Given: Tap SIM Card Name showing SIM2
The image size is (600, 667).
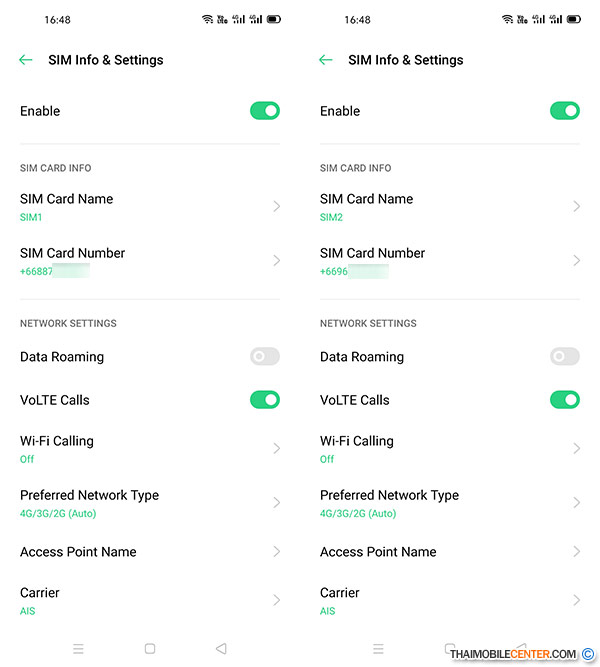Looking at the screenshot, I should [450, 206].
